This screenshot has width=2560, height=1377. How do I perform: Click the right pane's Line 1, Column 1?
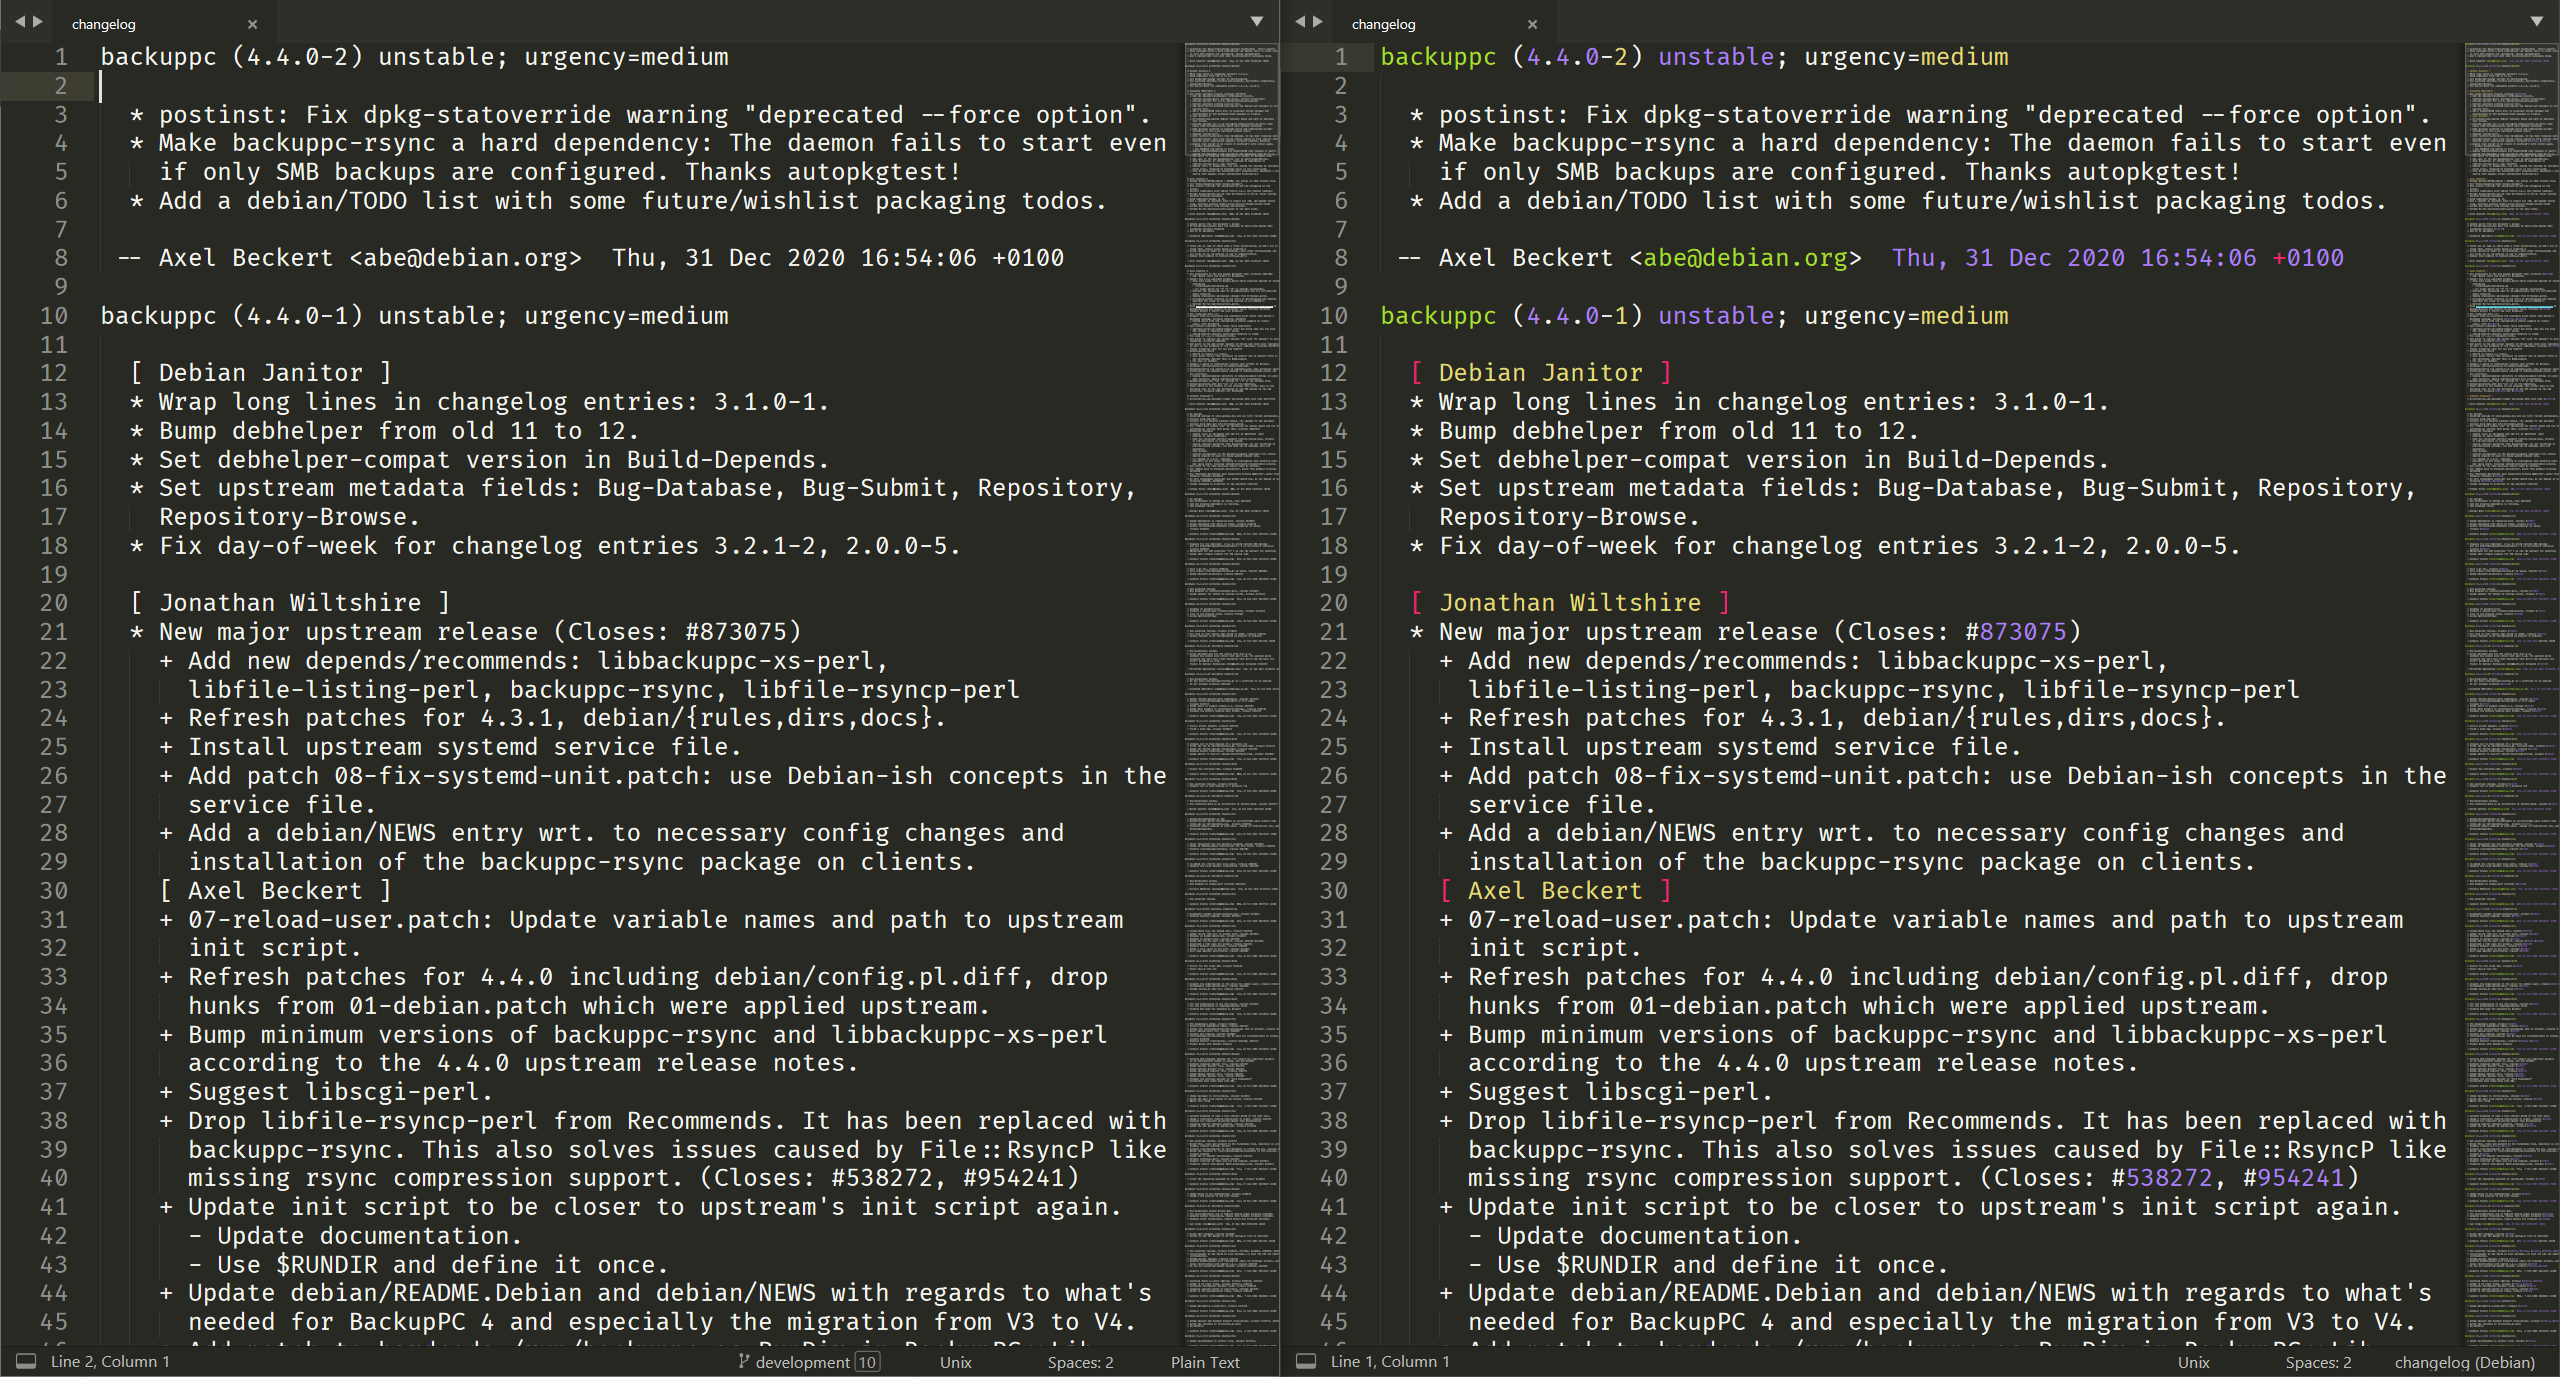tap(1389, 1362)
